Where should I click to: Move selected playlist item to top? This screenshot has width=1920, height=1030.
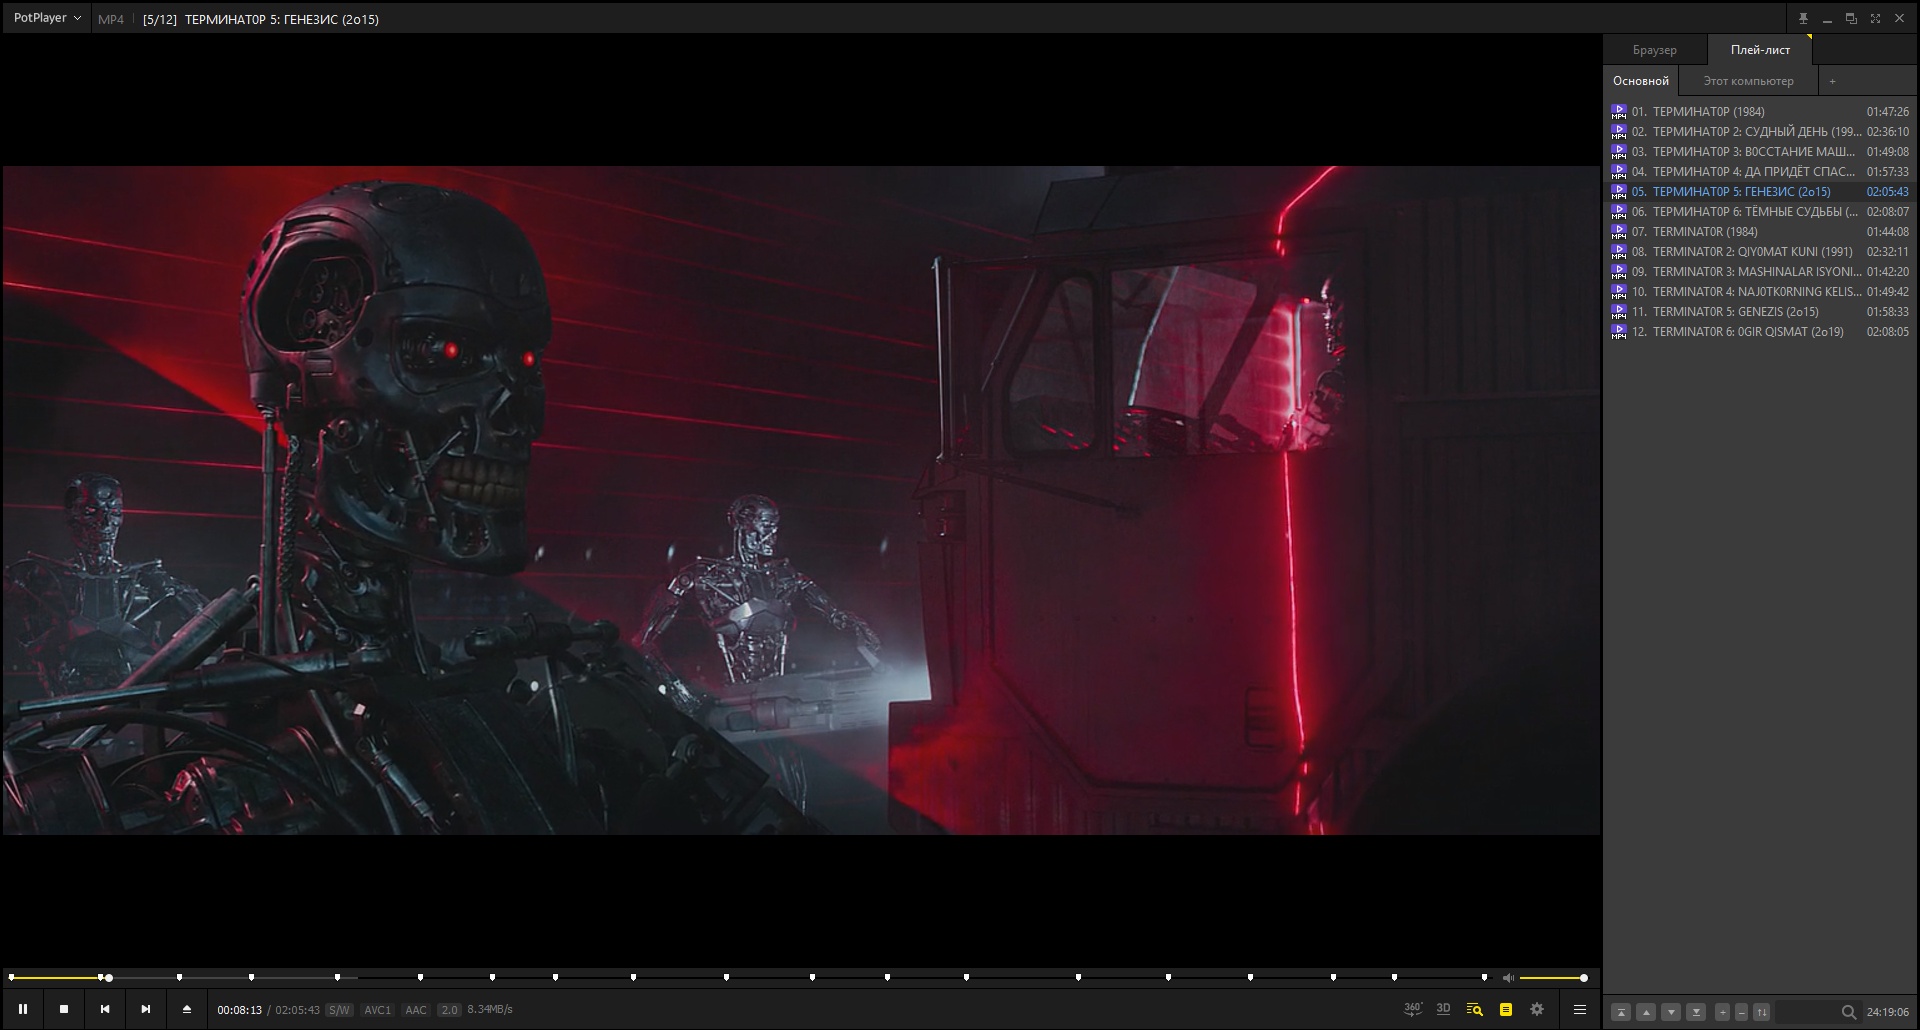pyautogui.click(x=1621, y=1012)
